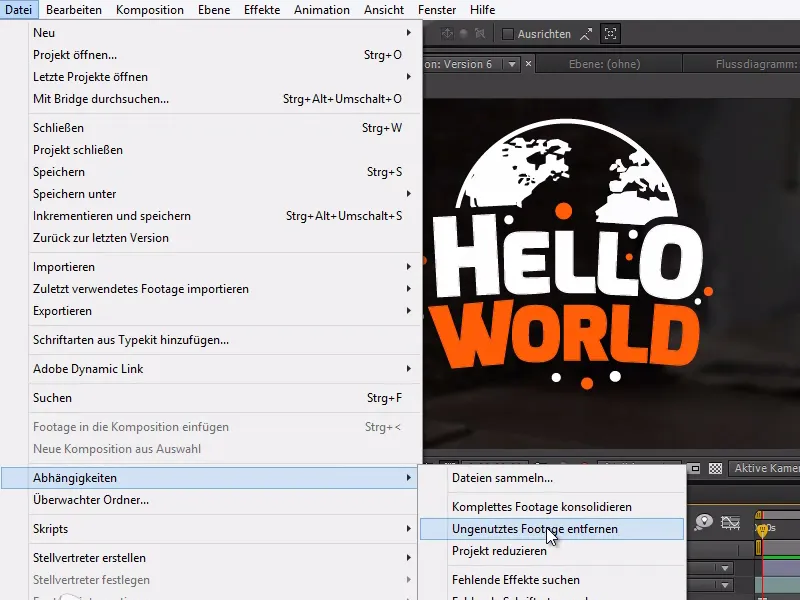The height and width of the screenshot is (600, 800).
Task: Open the Komposition menu
Action: point(149,10)
